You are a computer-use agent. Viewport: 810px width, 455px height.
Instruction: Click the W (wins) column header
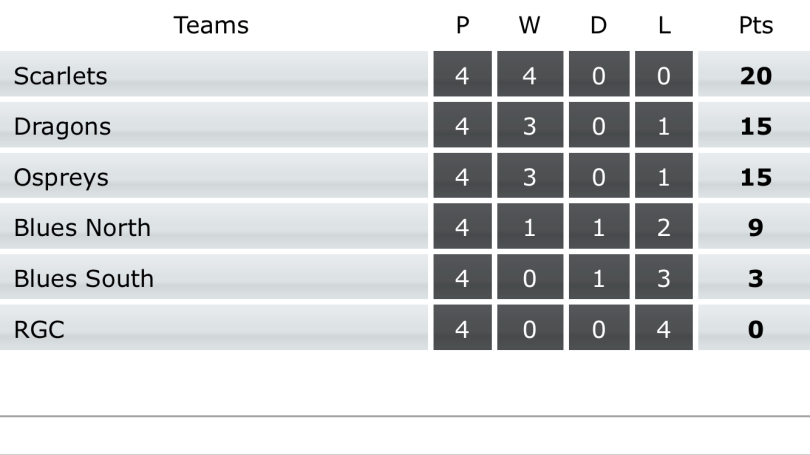(x=530, y=26)
